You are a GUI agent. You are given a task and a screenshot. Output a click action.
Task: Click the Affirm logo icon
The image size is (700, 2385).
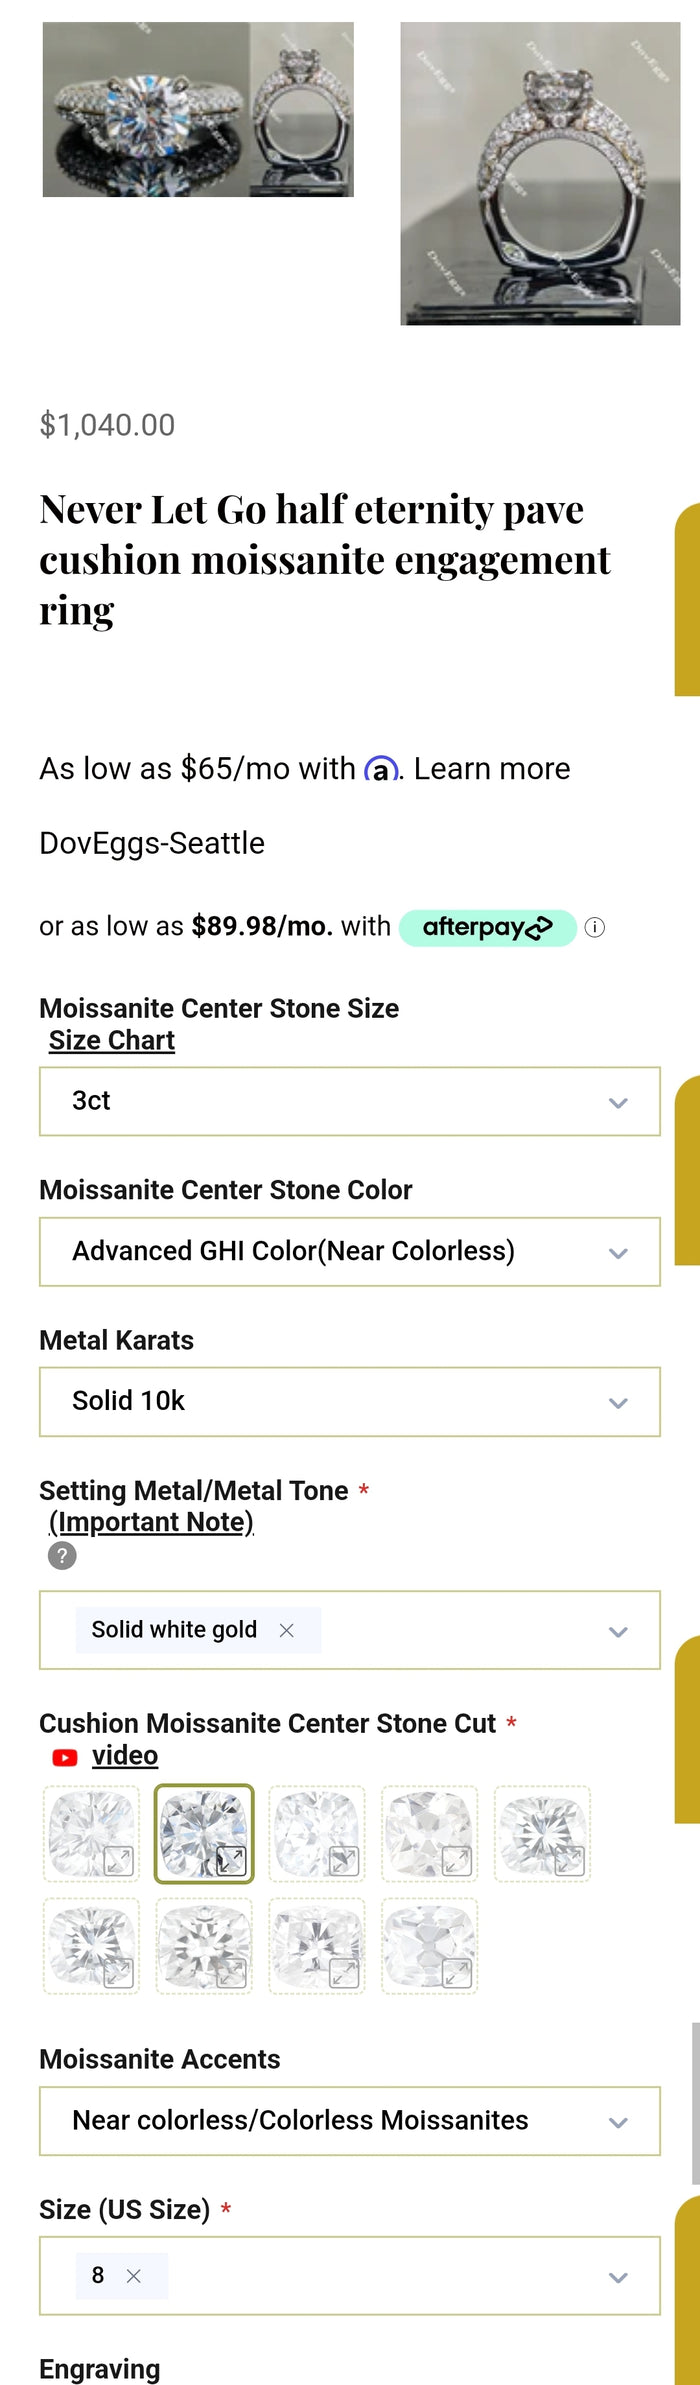[x=381, y=770]
